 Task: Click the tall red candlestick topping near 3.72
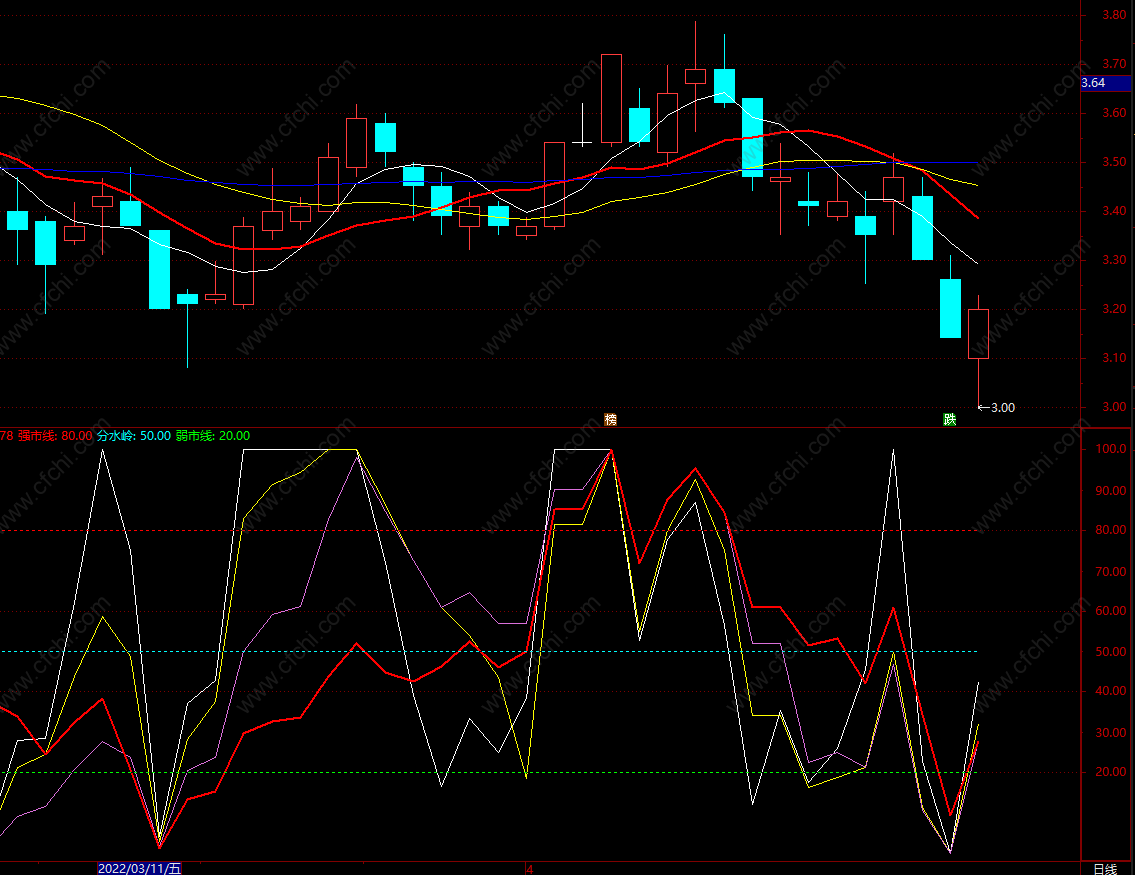pos(612,98)
